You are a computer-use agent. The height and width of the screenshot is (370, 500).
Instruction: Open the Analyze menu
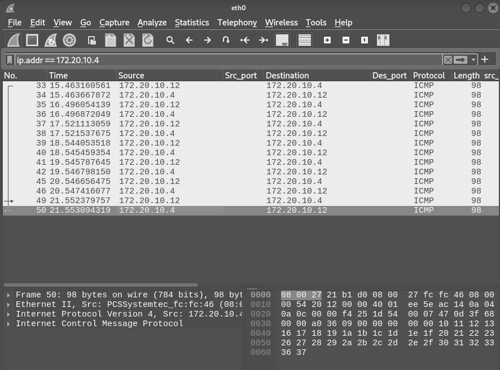tap(152, 23)
